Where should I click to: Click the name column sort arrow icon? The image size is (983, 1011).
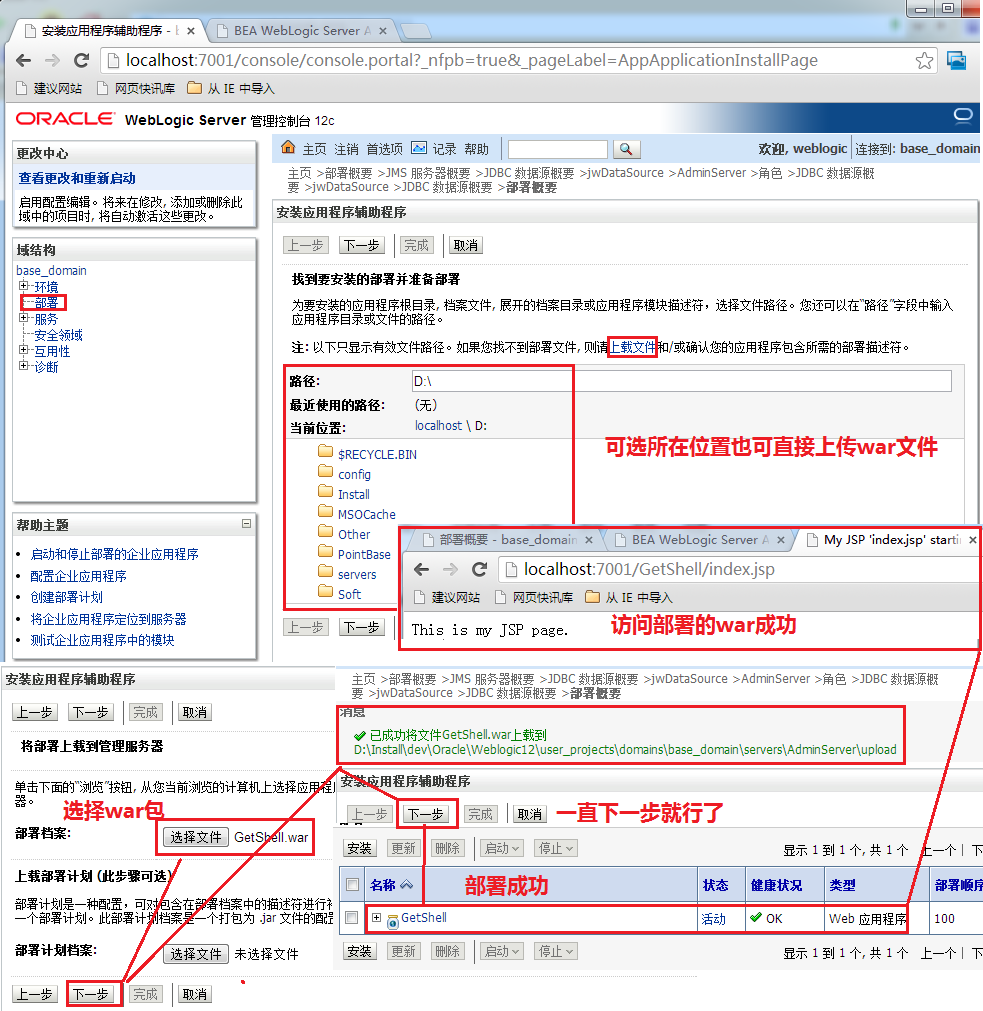[407, 885]
